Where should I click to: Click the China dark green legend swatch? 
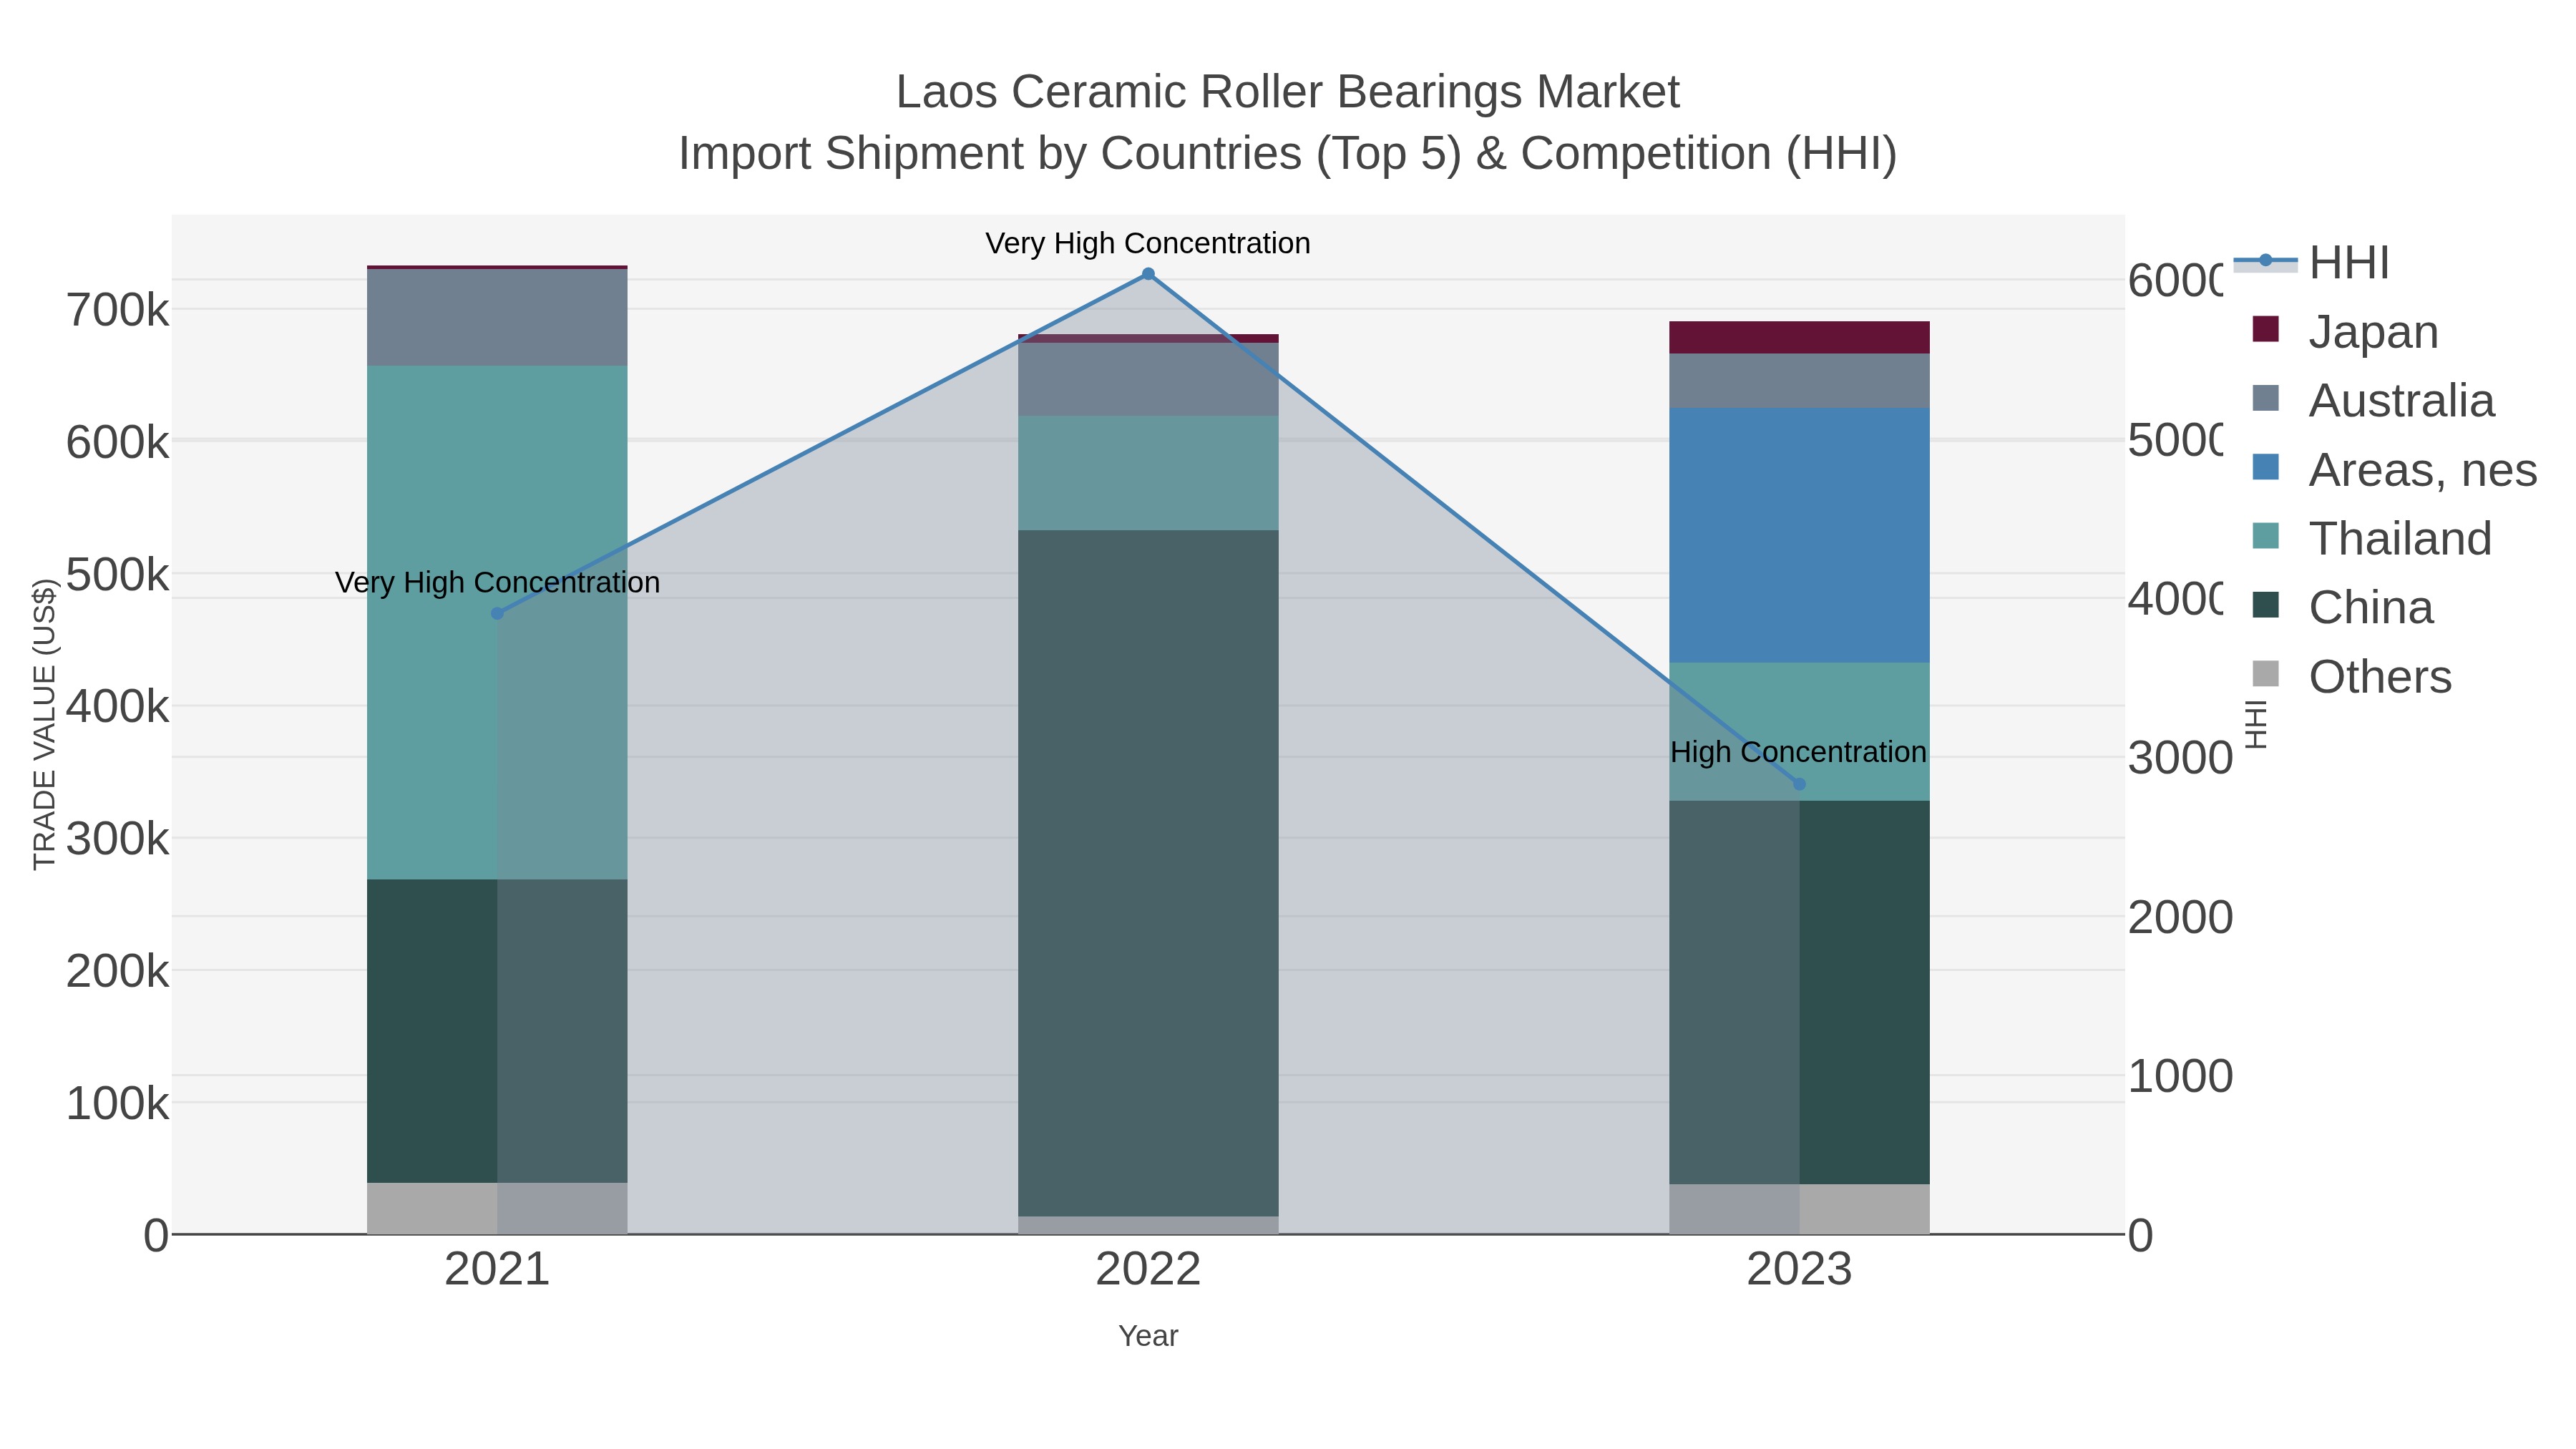point(2266,605)
